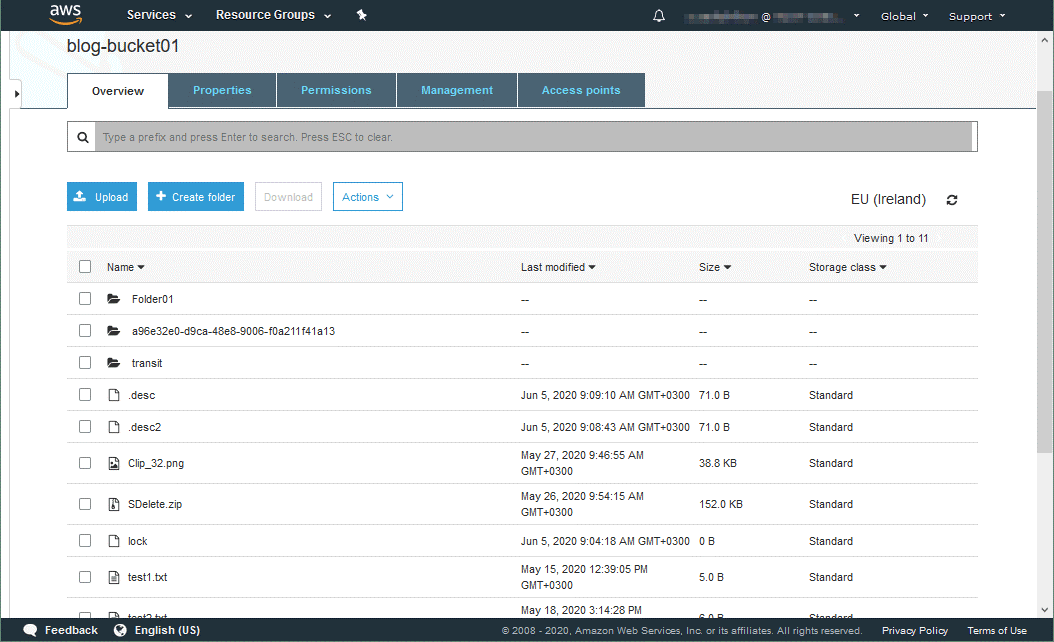Select the SDelete.zip checkbox
The image size is (1054, 642).
coord(85,504)
